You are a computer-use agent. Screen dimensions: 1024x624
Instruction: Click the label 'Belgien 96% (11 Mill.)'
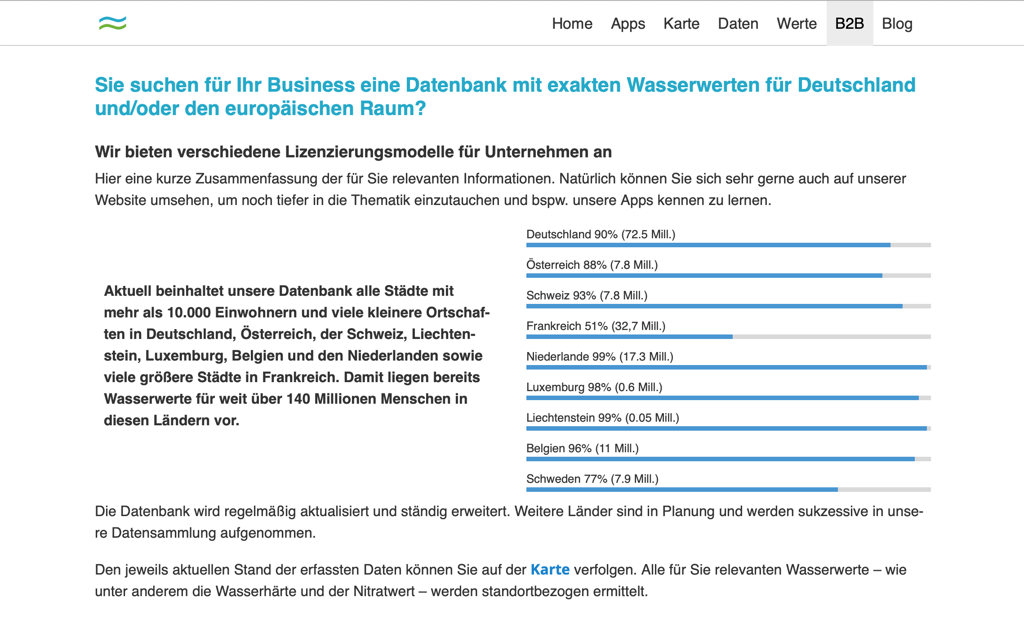pyautogui.click(x=583, y=448)
